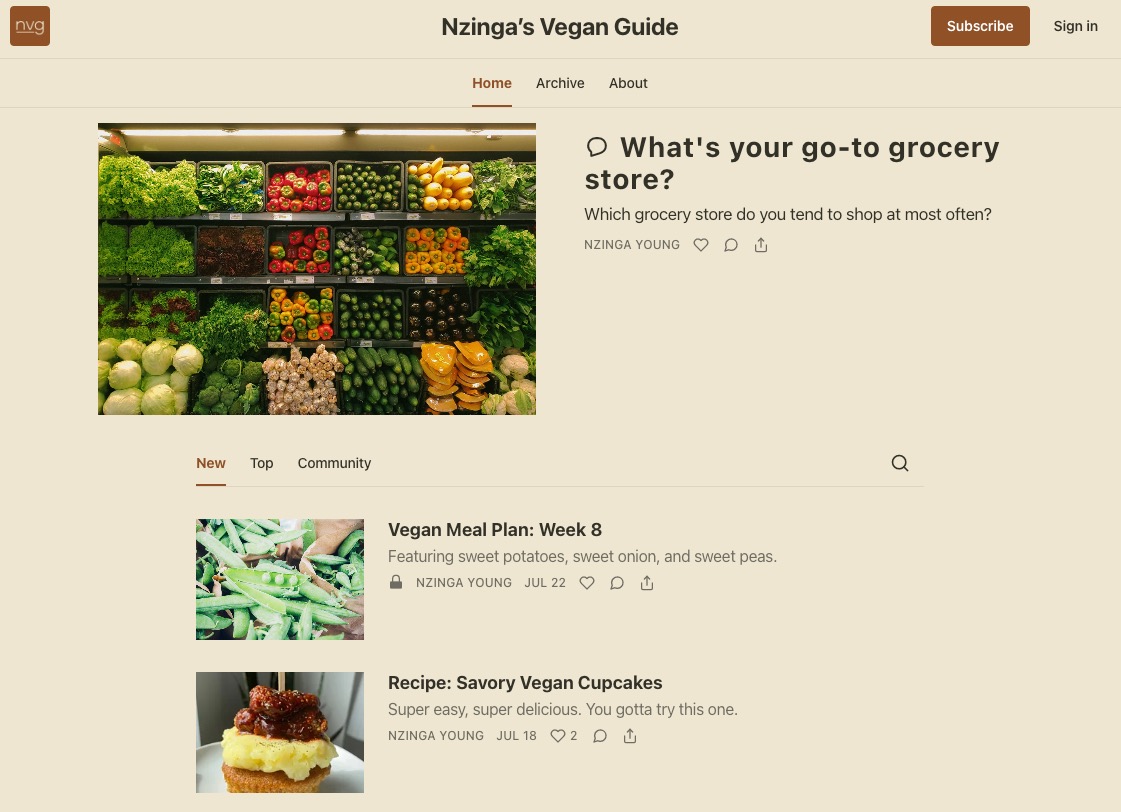Share the Vegan Meal Plan Week 8 post

647,583
